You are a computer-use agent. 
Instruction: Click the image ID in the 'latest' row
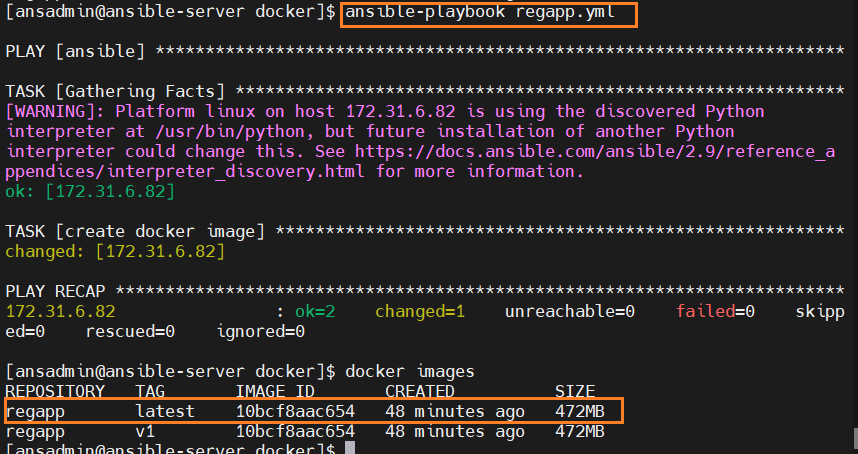click(x=295, y=411)
